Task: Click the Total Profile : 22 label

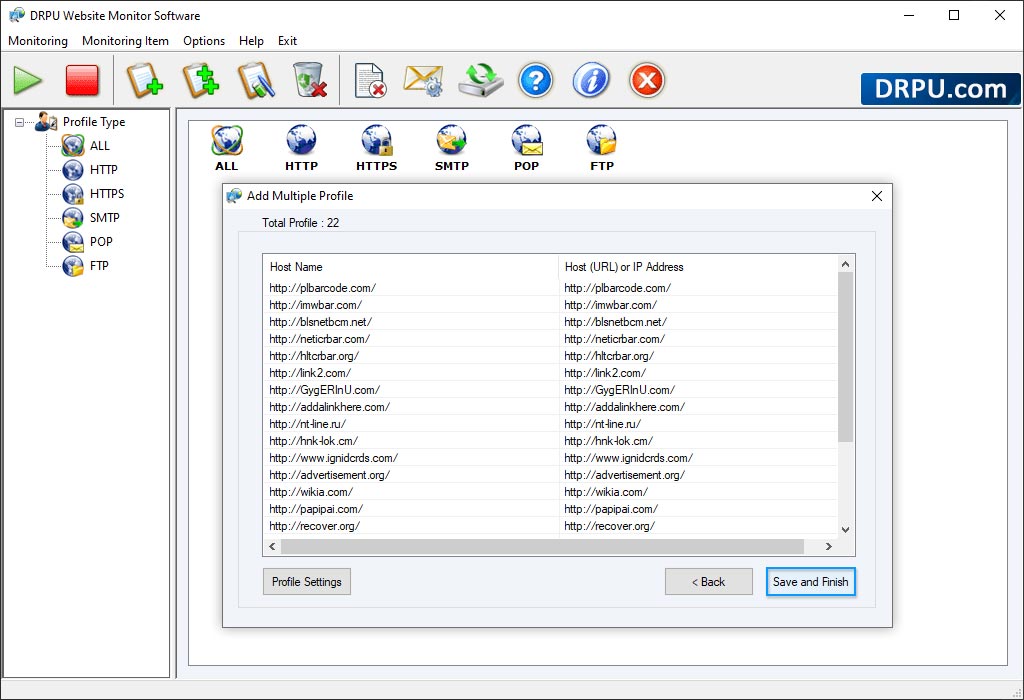Action: (300, 223)
